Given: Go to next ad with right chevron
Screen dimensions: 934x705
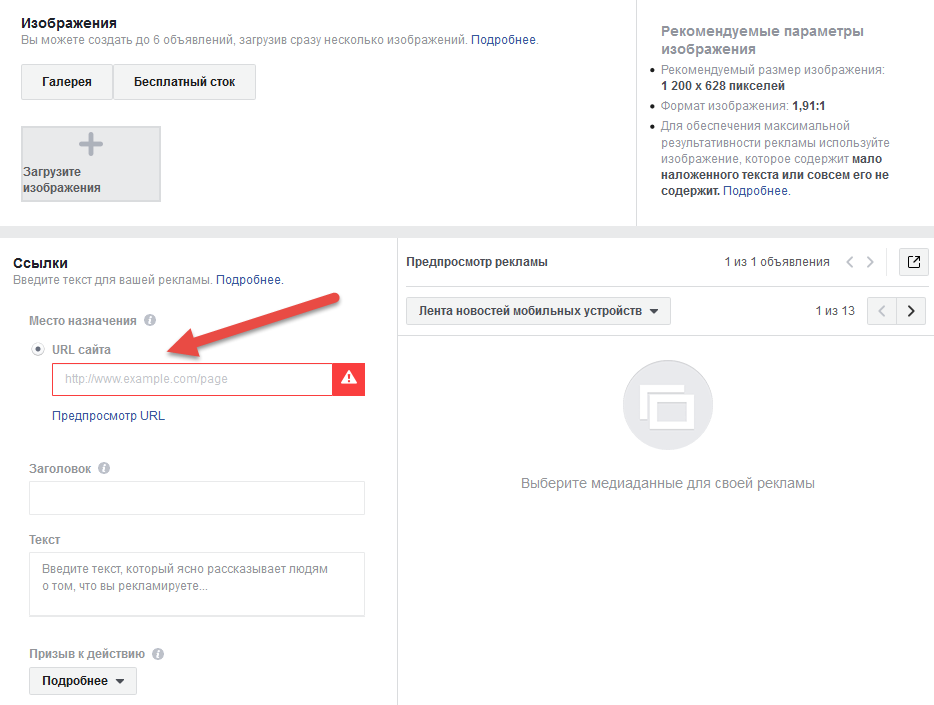Looking at the screenshot, I should 870,262.
